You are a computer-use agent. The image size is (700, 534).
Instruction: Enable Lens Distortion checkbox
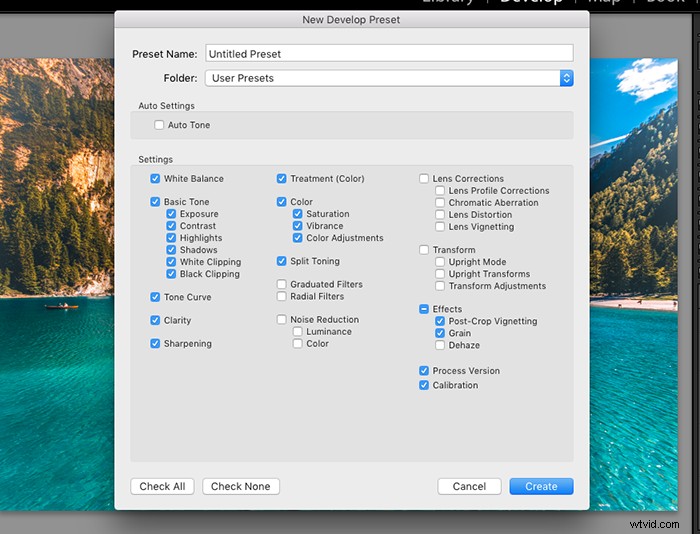tap(440, 215)
